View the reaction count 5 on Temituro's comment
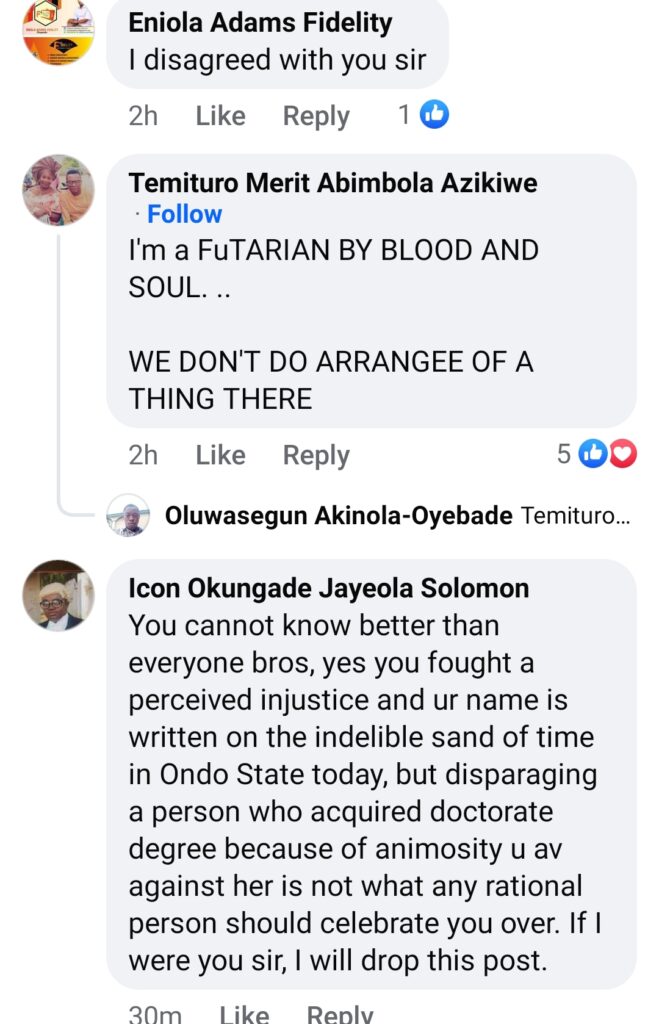Screen dimensions: 659x1024 564,454
